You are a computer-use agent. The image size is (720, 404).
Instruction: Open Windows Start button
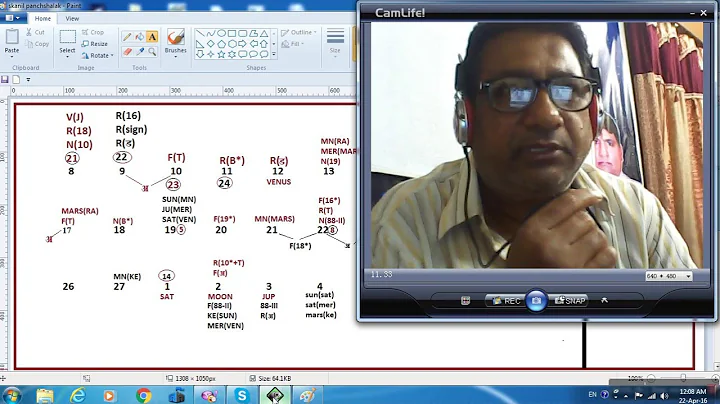[x=11, y=395]
